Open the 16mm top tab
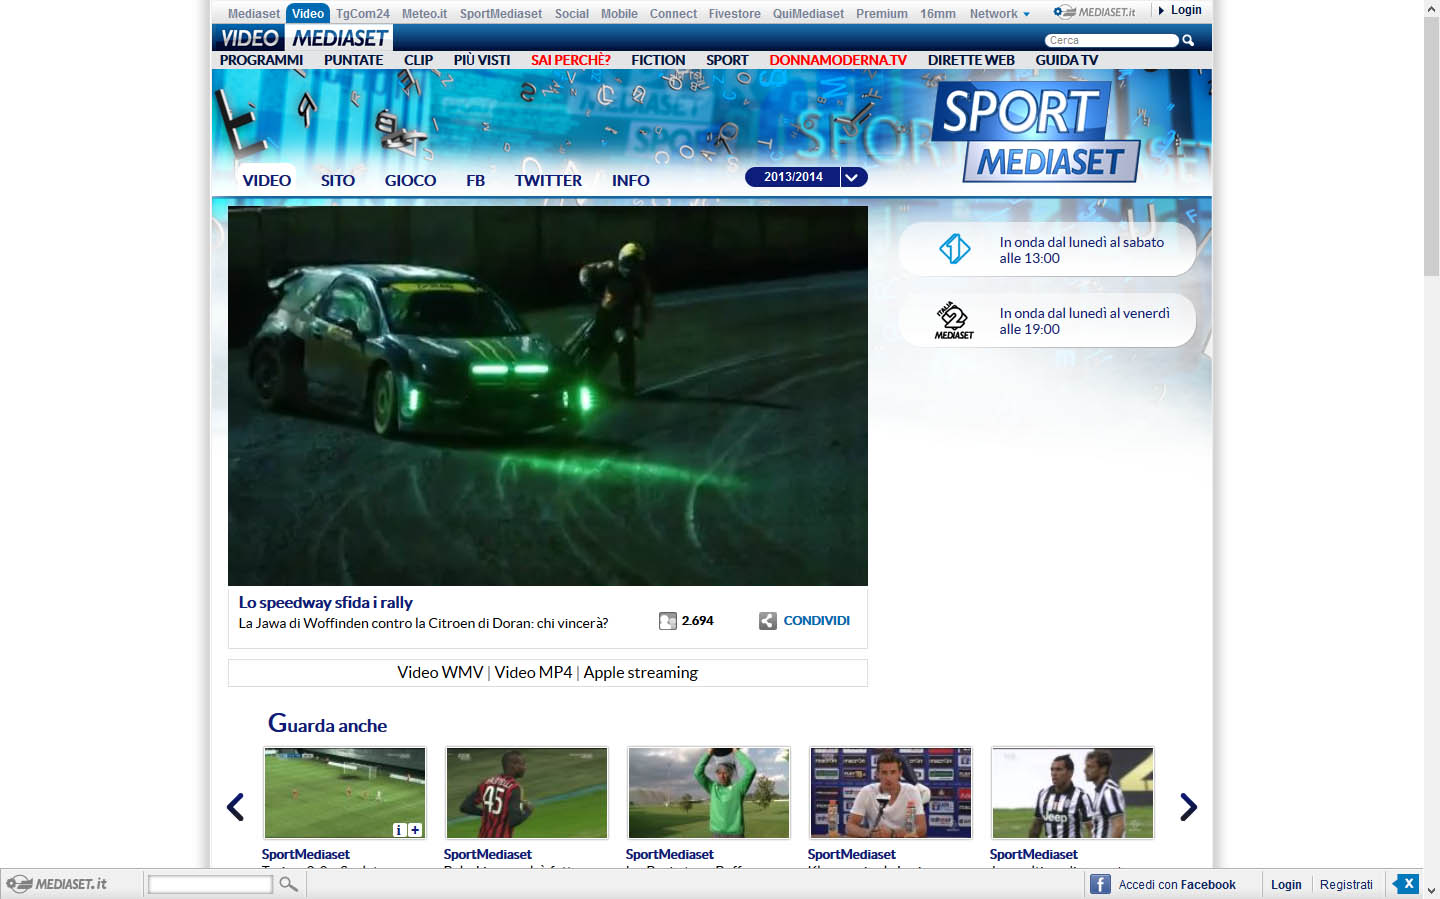The height and width of the screenshot is (899, 1440). (938, 14)
